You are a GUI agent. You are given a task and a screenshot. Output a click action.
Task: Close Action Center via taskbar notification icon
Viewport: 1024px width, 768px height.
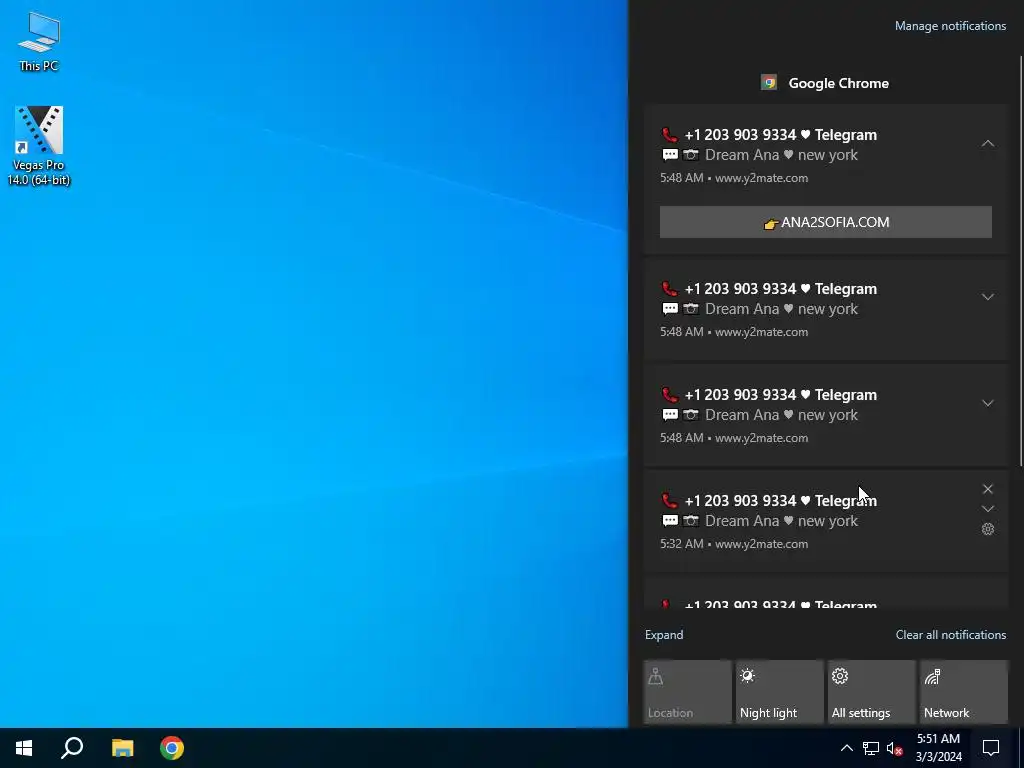pos(991,748)
